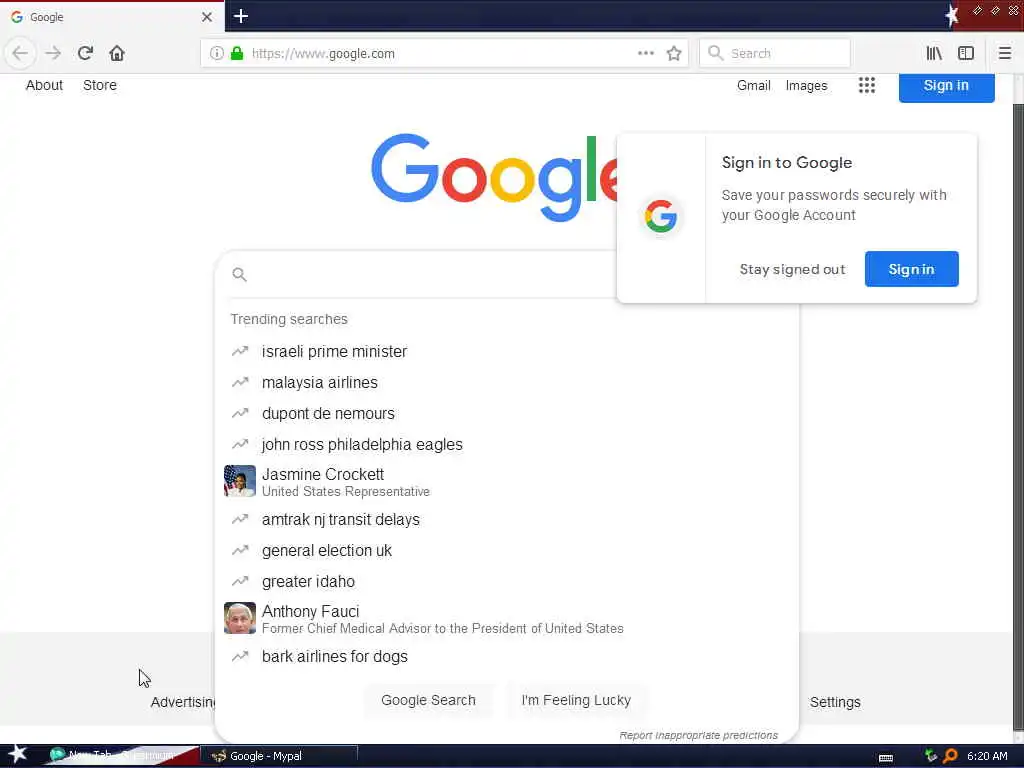Open the Images link

(807, 86)
